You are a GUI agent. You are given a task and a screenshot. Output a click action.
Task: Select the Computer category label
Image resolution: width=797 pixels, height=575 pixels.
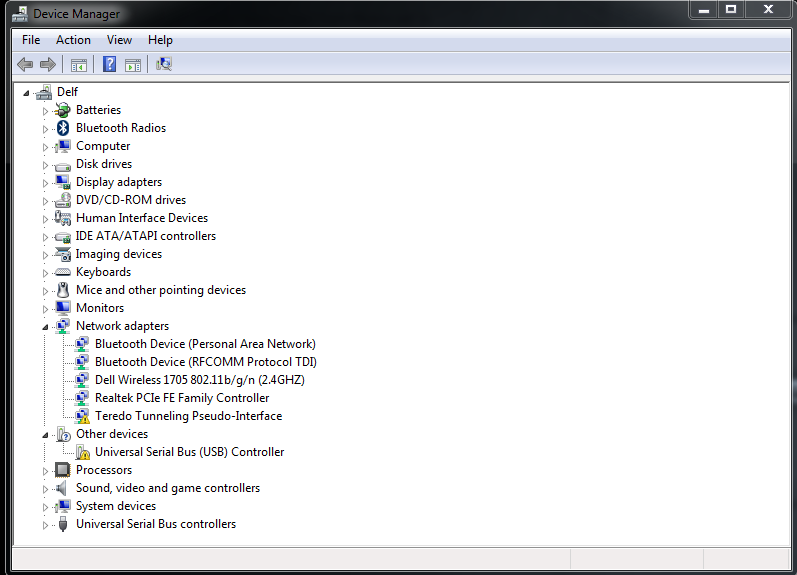(x=103, y=146)
